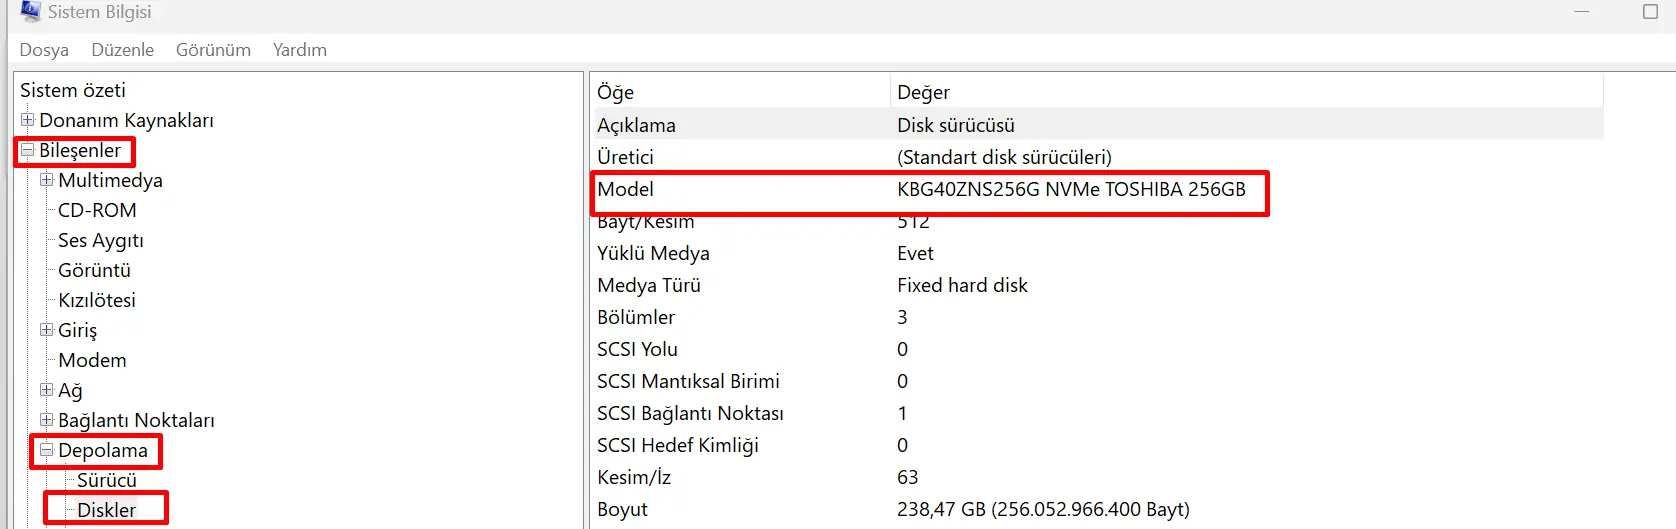Select the Model row in details
The width and height of the screenshot is (1676, 529).
tap(626, 189)
